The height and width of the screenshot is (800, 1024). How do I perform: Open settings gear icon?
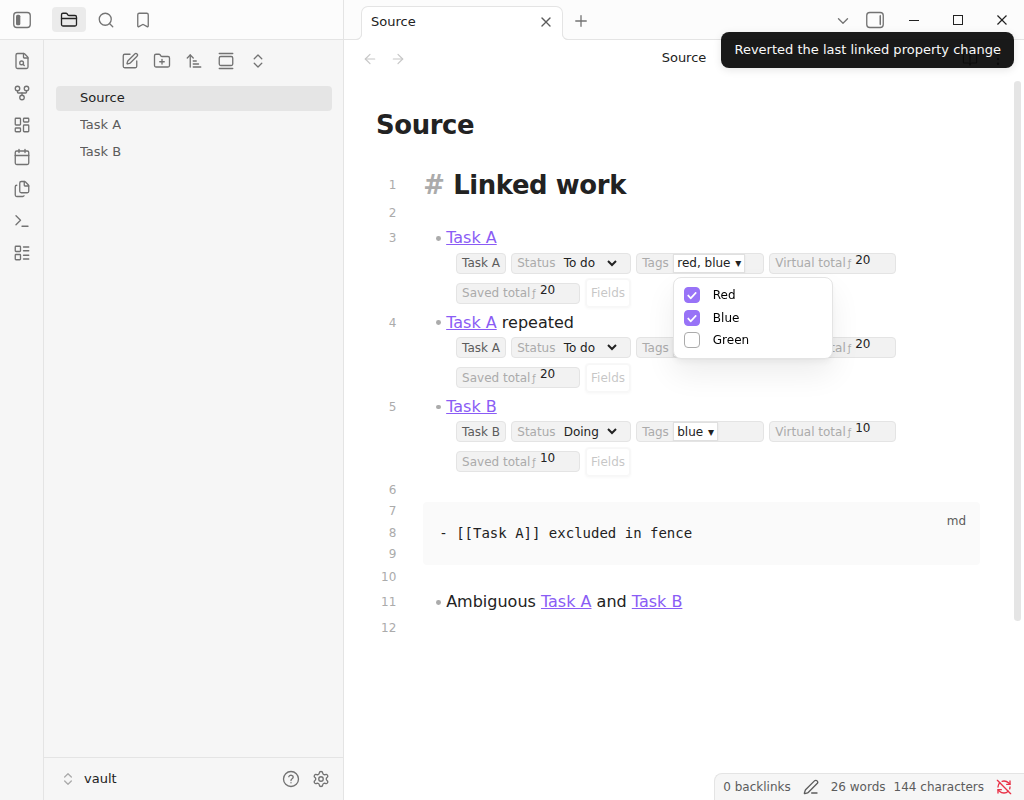click(x=321, y=778)
